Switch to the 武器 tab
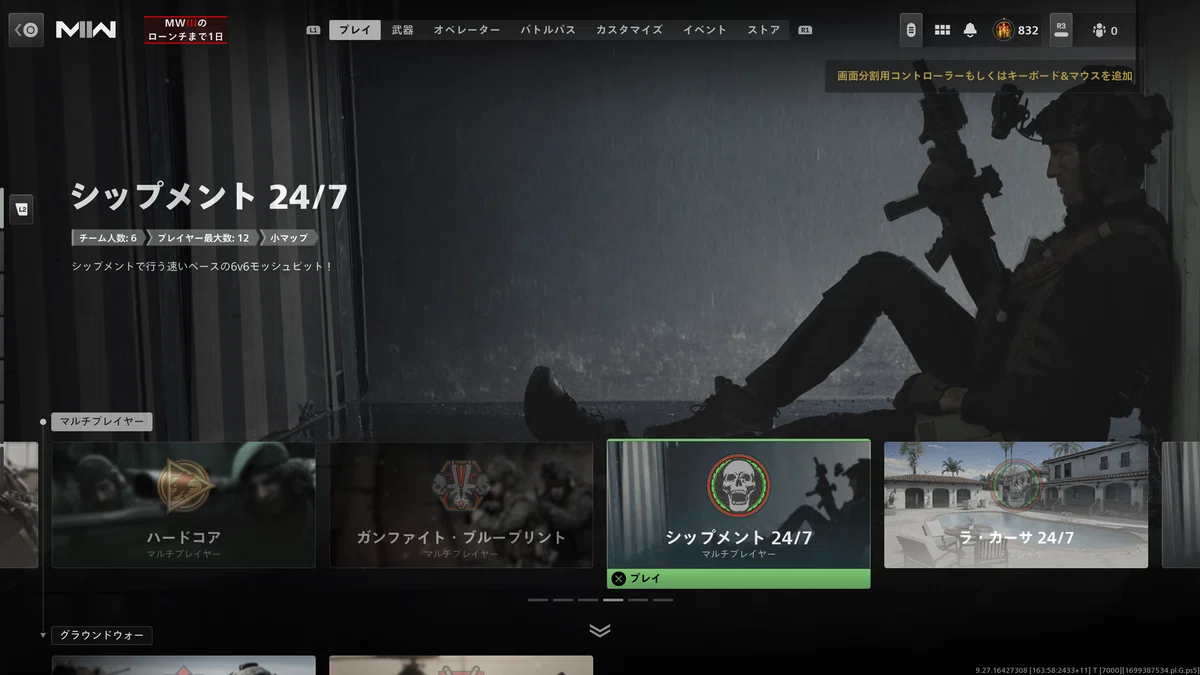This screenshot has width=1200, height=675. (x=403, y=30)
